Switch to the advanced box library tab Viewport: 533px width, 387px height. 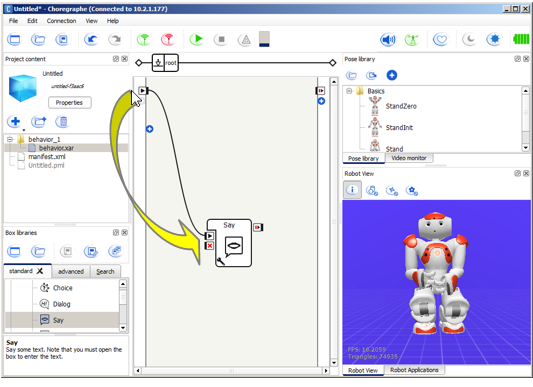tap(71, 271)
